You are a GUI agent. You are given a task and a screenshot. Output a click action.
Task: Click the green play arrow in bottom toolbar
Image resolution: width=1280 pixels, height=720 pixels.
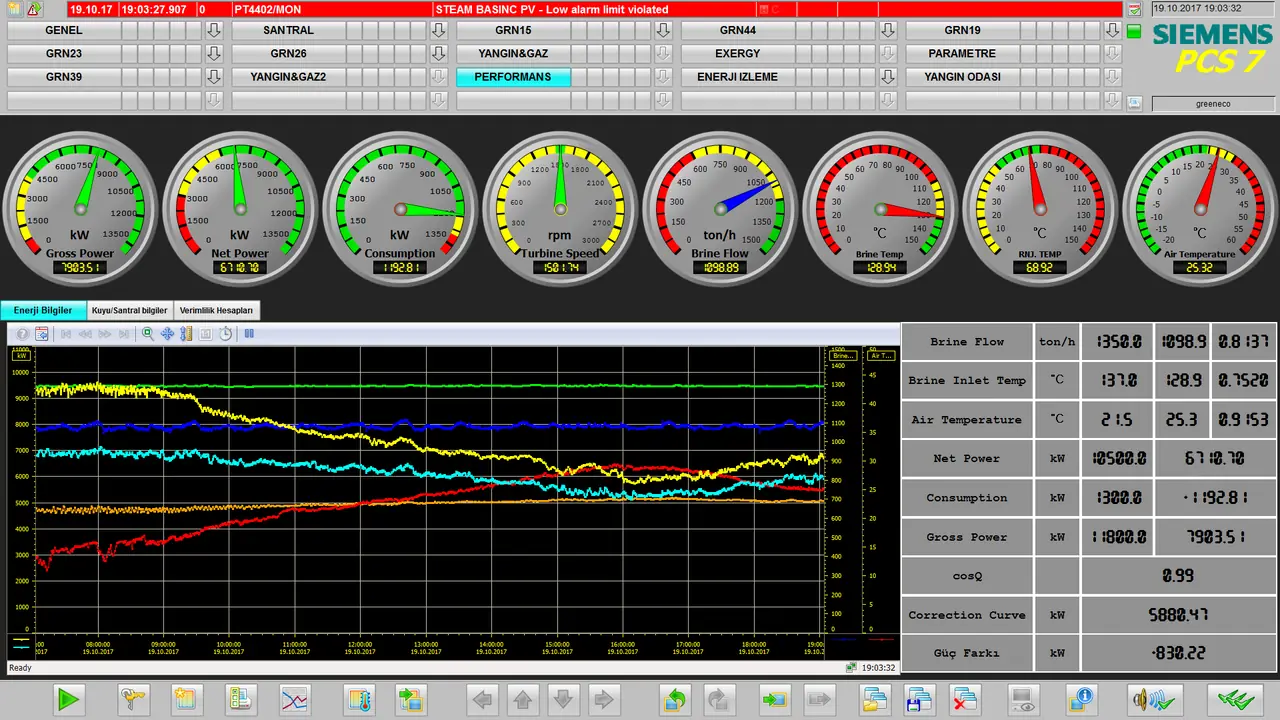(x=69, y=699)
